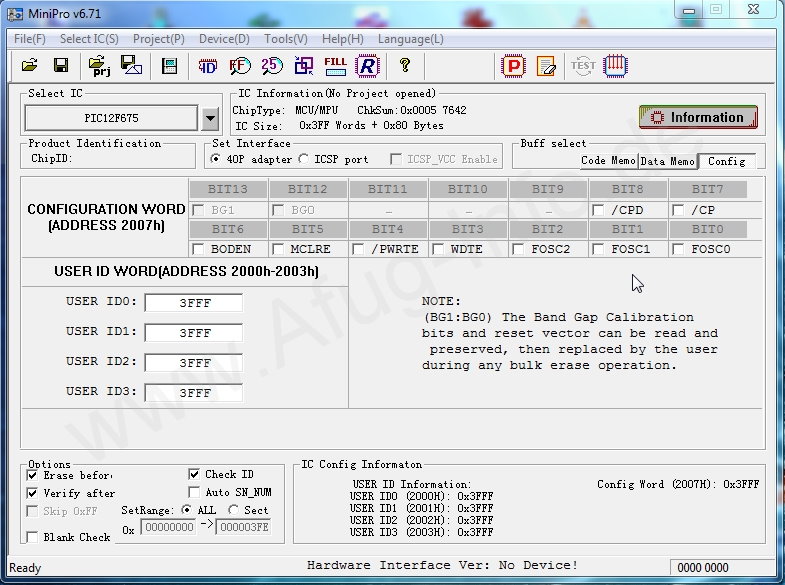
Task: Click the Information button
Action: coord(698,117)
